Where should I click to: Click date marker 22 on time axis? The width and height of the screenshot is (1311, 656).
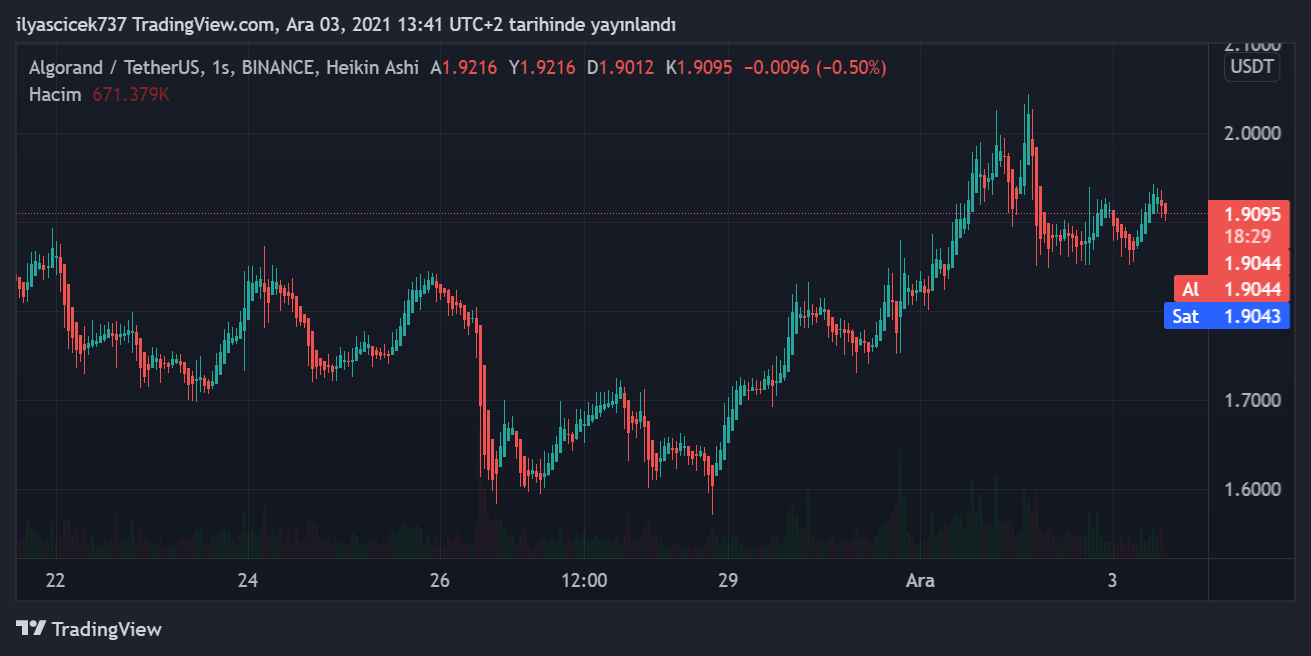[55, 580]
